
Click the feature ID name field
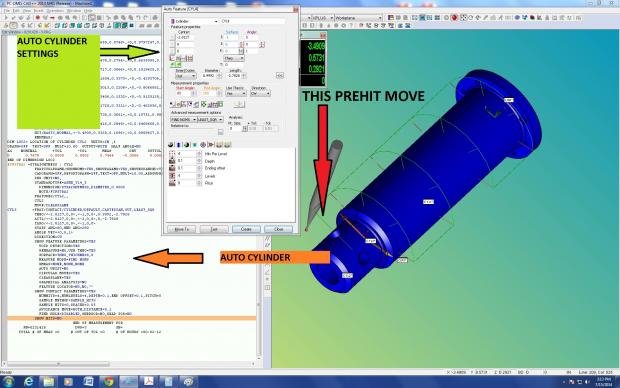(252, 21)
